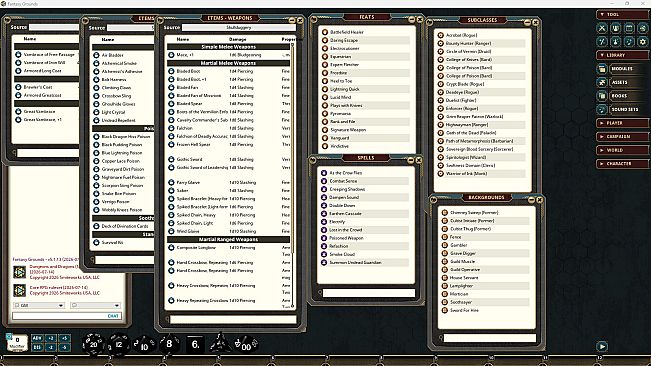Open link icon for Sword For Hire background
This screenshot has width=651, height=366.
[x=445, y=310]
